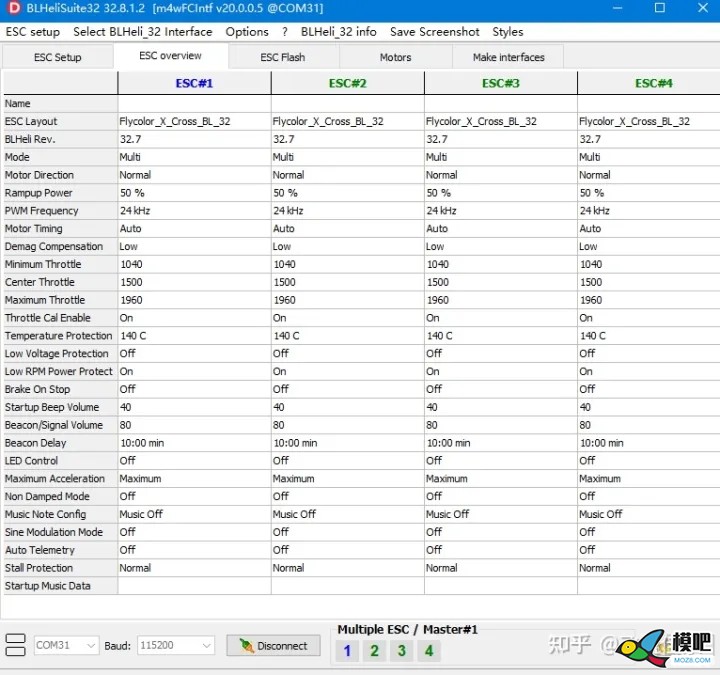
Task: Open Select BLHeli_32 Interface menu
Action: [x=143, y=32]
